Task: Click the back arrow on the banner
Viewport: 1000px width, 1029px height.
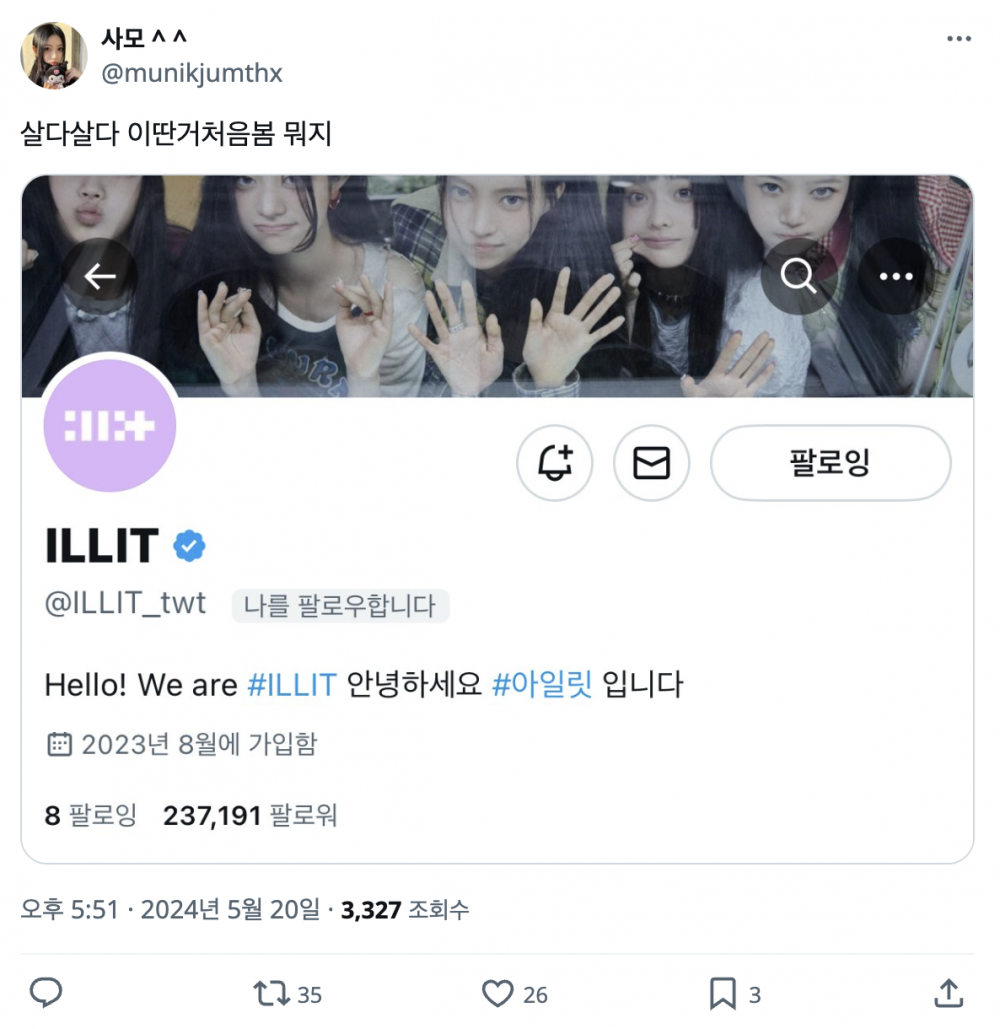Action: [100, 276]
